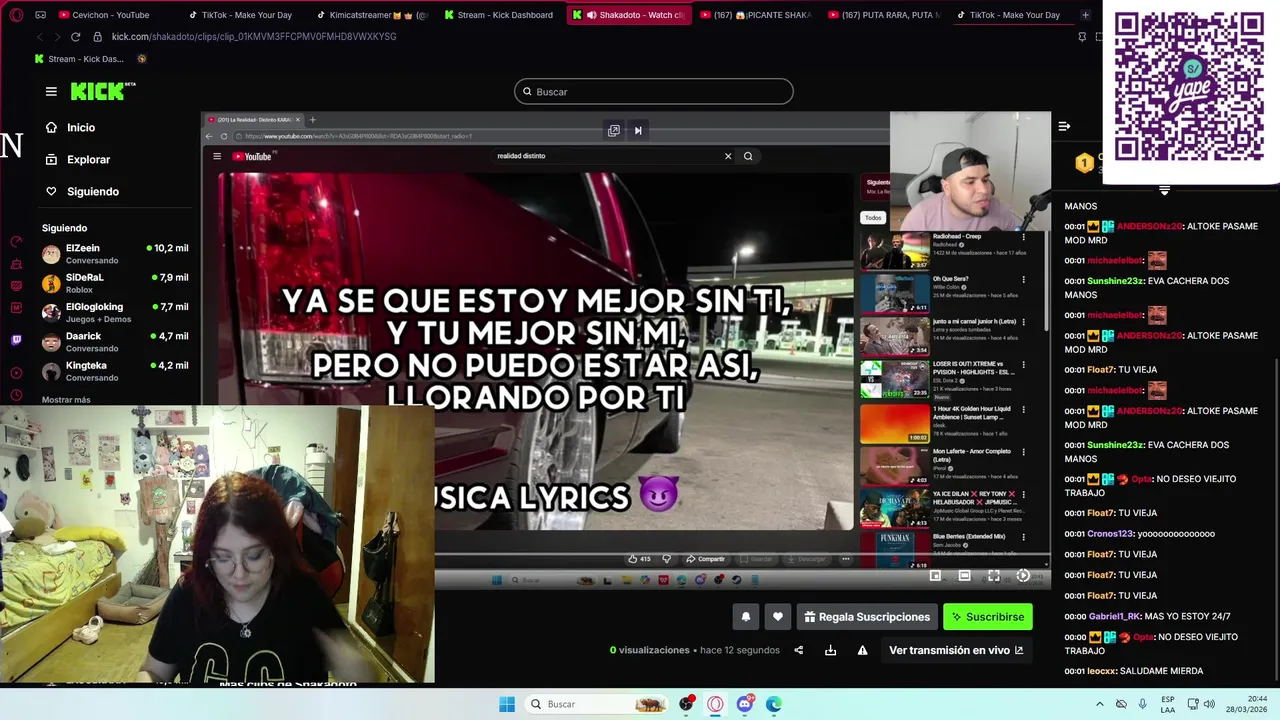Report the clip with the warning icon
The image size is (1280, 720).
tap(862, 650)
